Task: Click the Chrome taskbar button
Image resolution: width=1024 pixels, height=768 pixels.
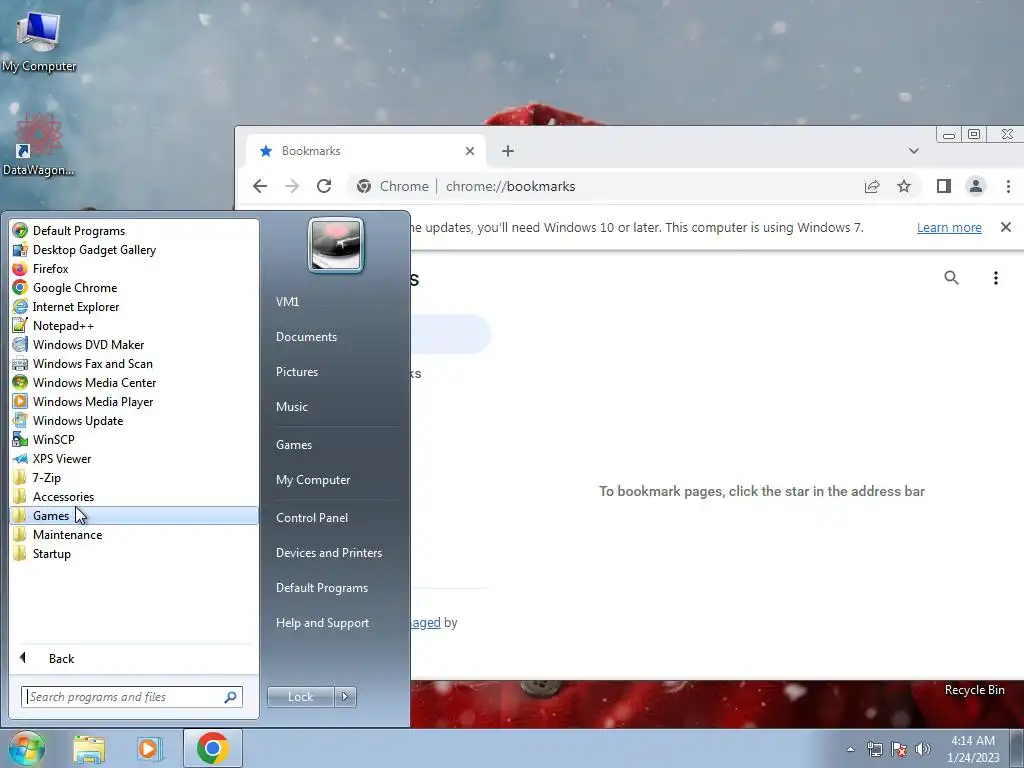Action: pos(212,748)
